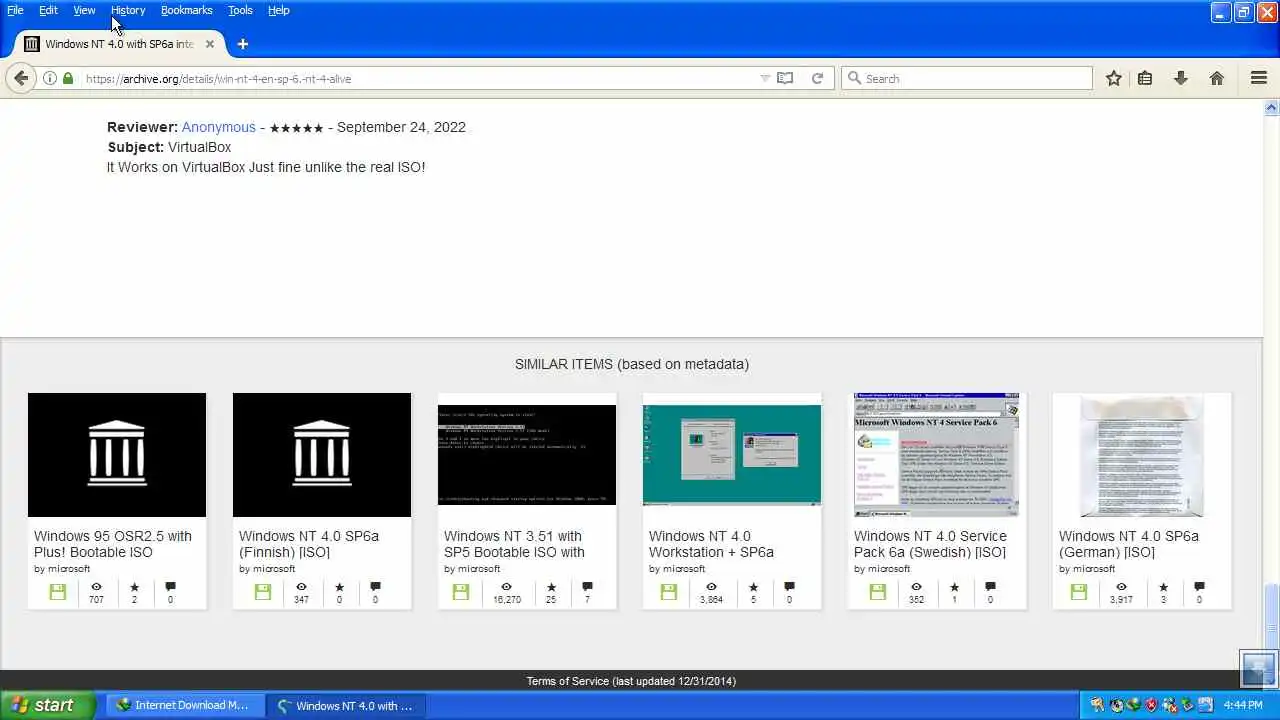
Task: Open Windows NT 4.0 SP6a Finnish thumbnail
Action: coord(322,455)
